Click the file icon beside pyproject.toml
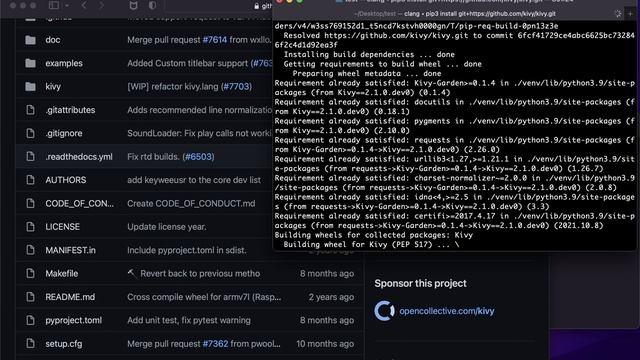The width and height of the screenshot is (640, 360). click(x=31, y=320)
